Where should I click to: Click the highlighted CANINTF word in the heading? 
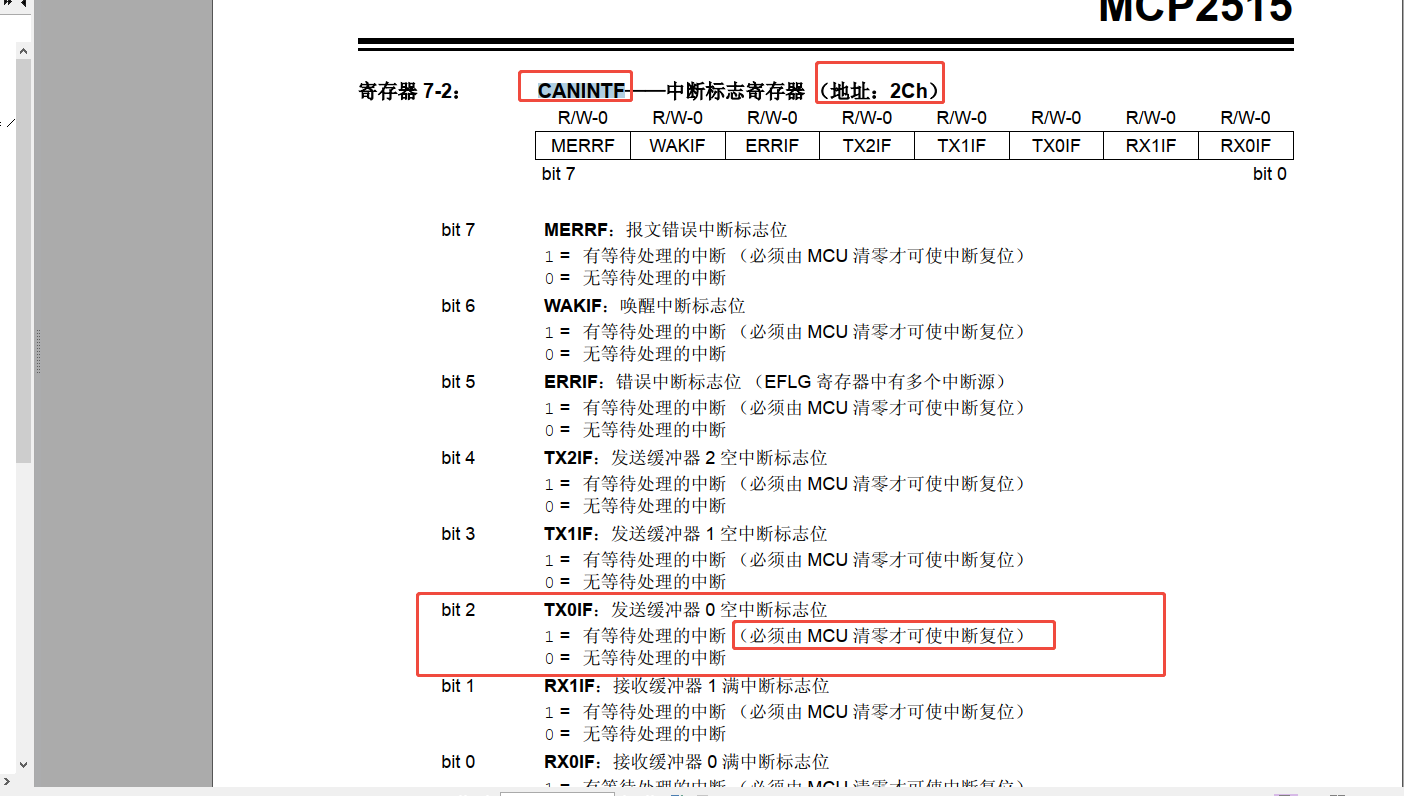581,91
